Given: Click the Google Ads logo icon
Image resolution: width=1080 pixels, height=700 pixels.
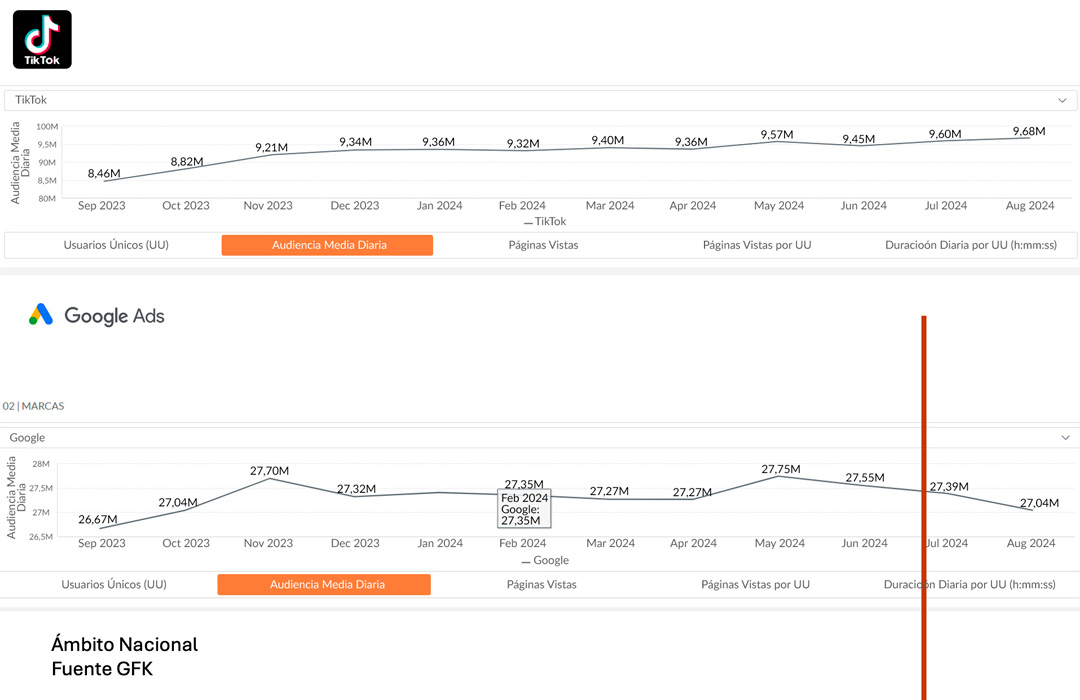Looking at the screenshot, I should [41, 315].
